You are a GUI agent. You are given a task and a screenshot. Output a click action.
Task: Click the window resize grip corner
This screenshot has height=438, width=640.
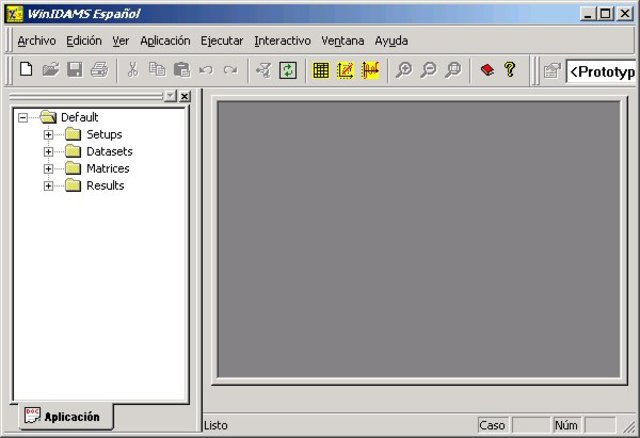[629, 427]
